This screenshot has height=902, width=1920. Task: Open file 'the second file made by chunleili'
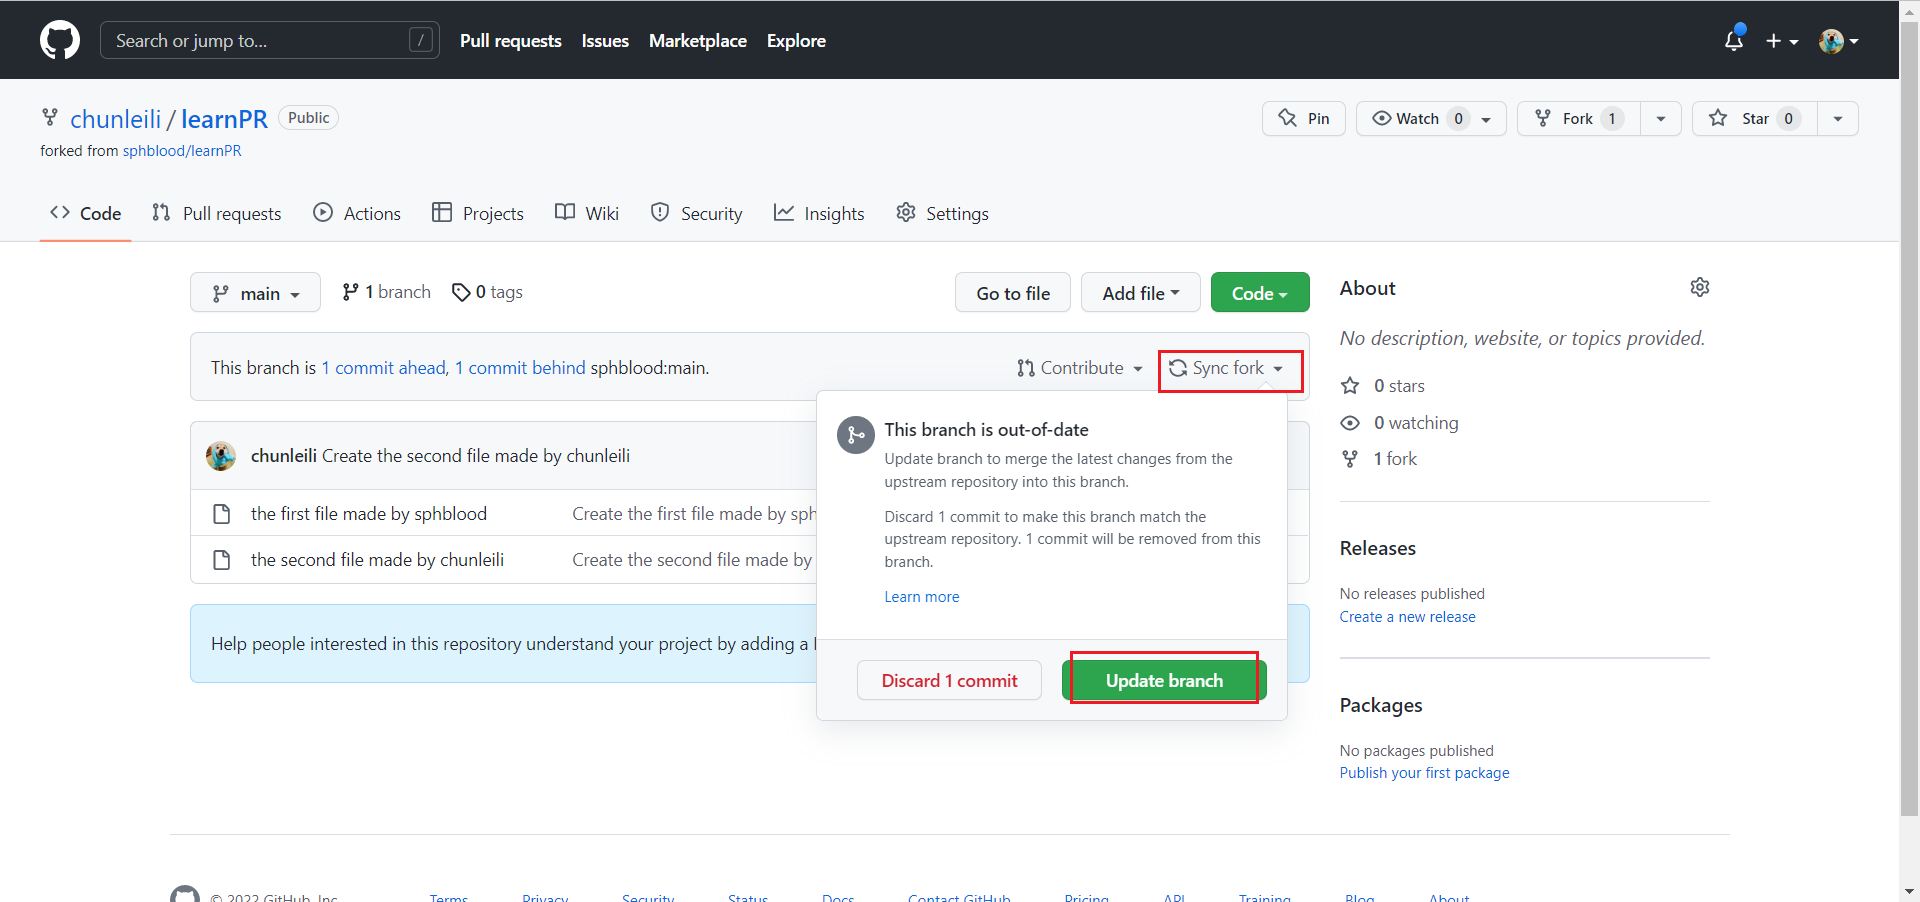point(377,560)
